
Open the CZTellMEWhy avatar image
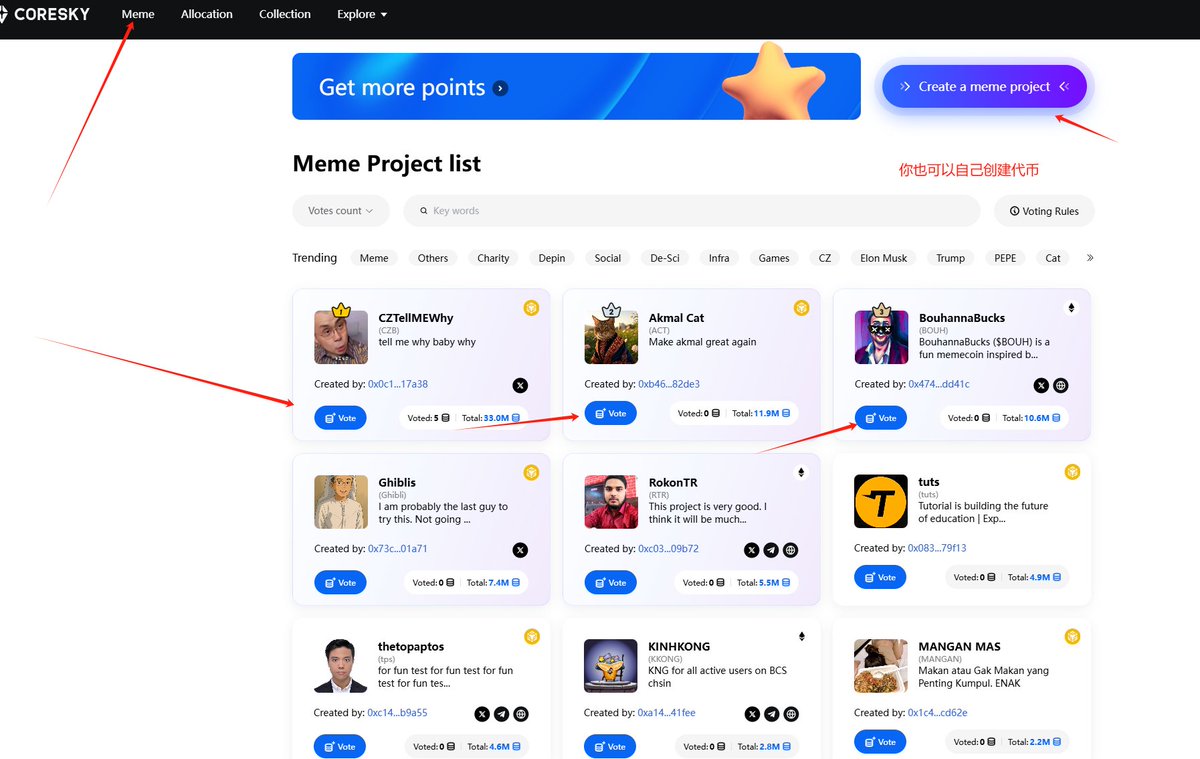click(x=341, y=337)
